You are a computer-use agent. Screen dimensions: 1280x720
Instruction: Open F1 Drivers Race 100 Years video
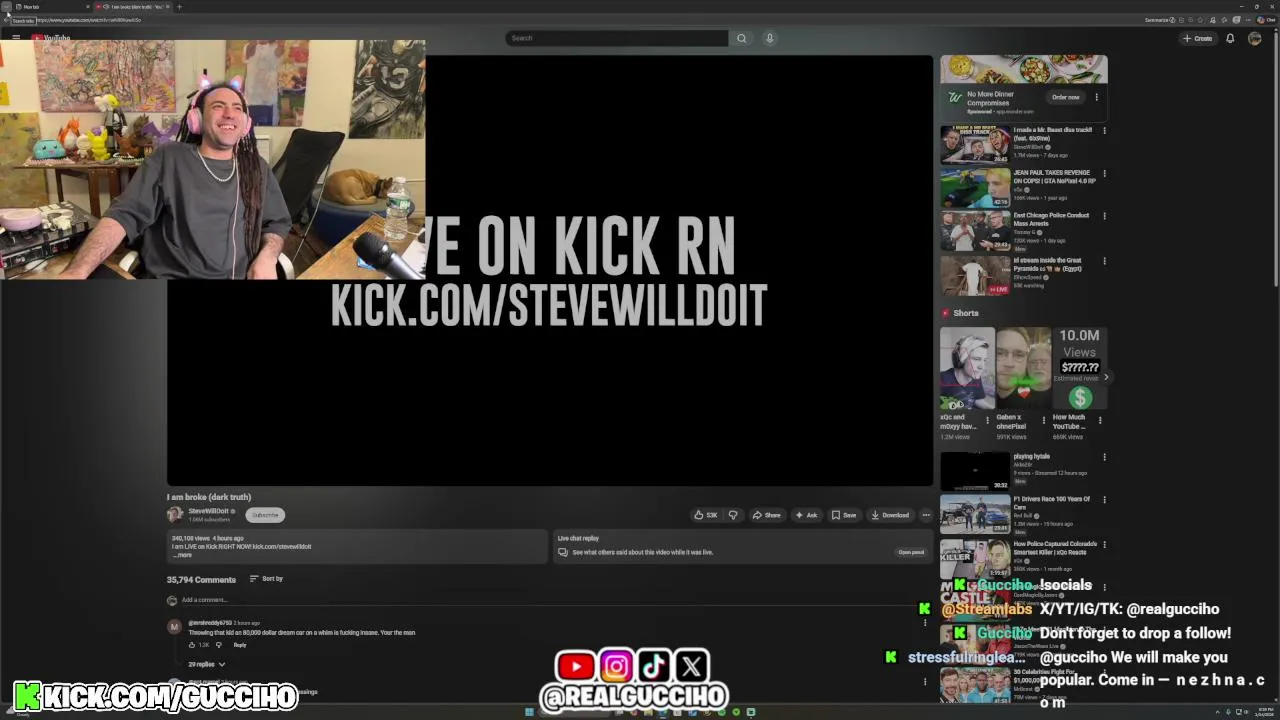tap(975, 514)
